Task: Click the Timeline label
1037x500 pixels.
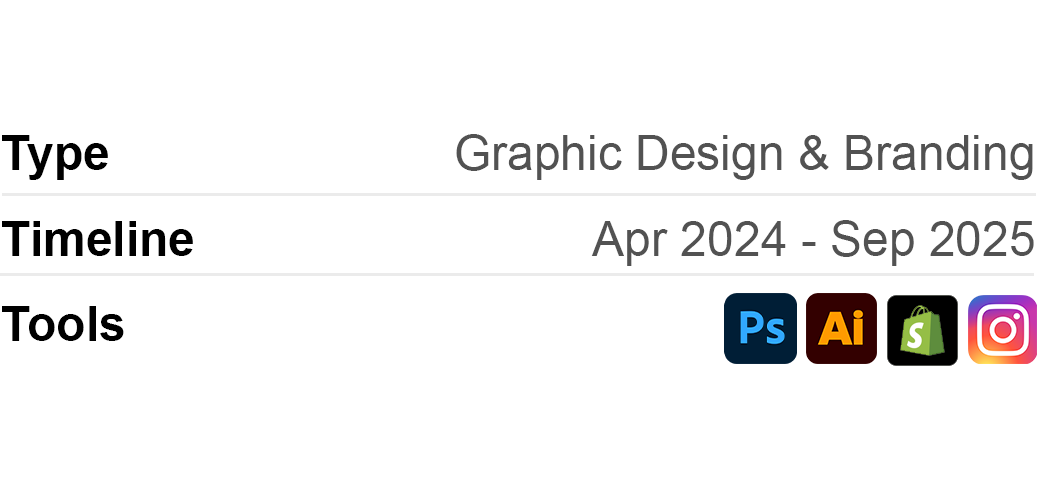Action: click(97, 240)
